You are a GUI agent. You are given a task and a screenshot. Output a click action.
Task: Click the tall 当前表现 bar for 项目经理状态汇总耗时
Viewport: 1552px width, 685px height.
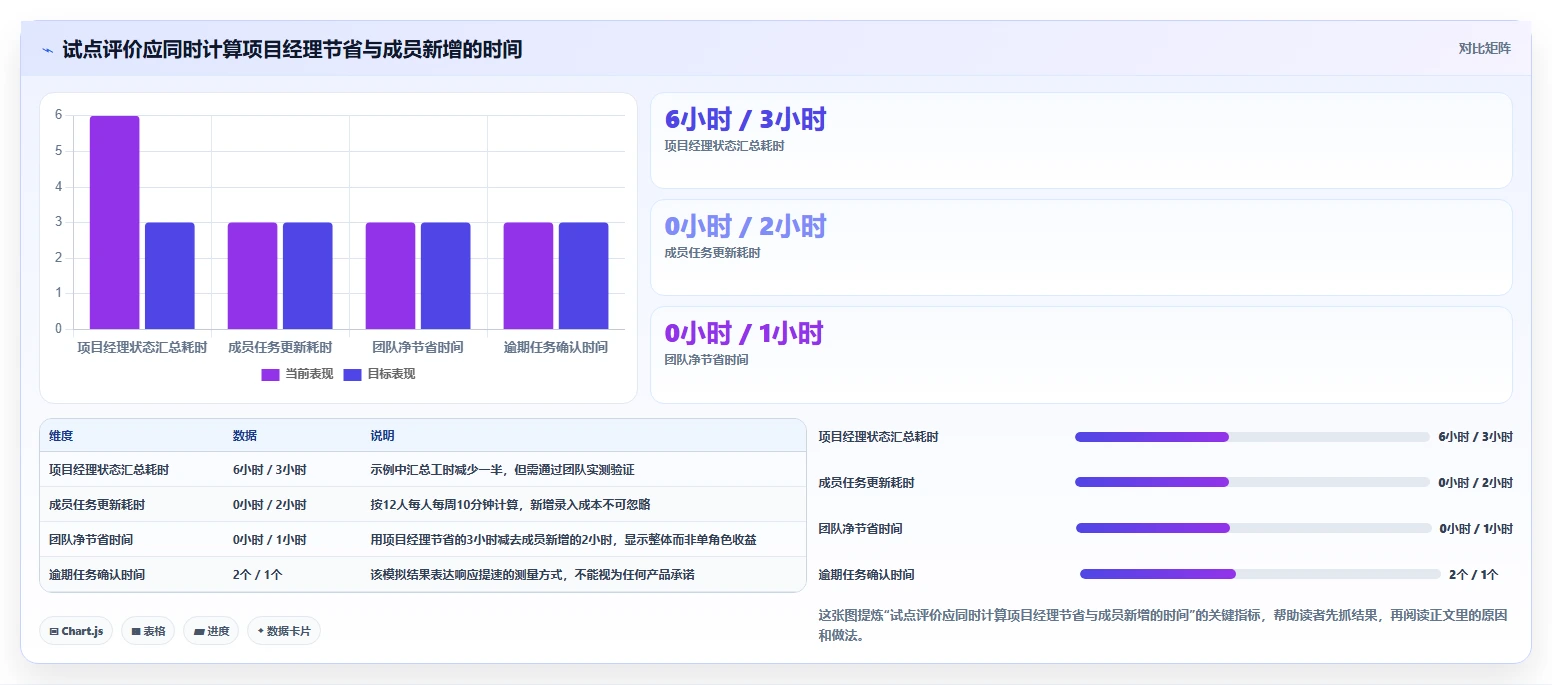pos(114,222)
